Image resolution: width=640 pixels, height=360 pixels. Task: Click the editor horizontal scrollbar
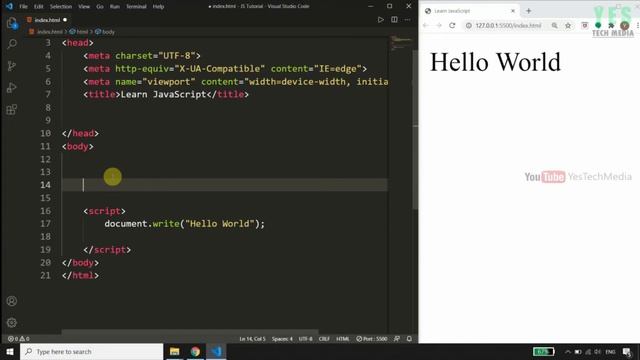[x=190, y=332]
